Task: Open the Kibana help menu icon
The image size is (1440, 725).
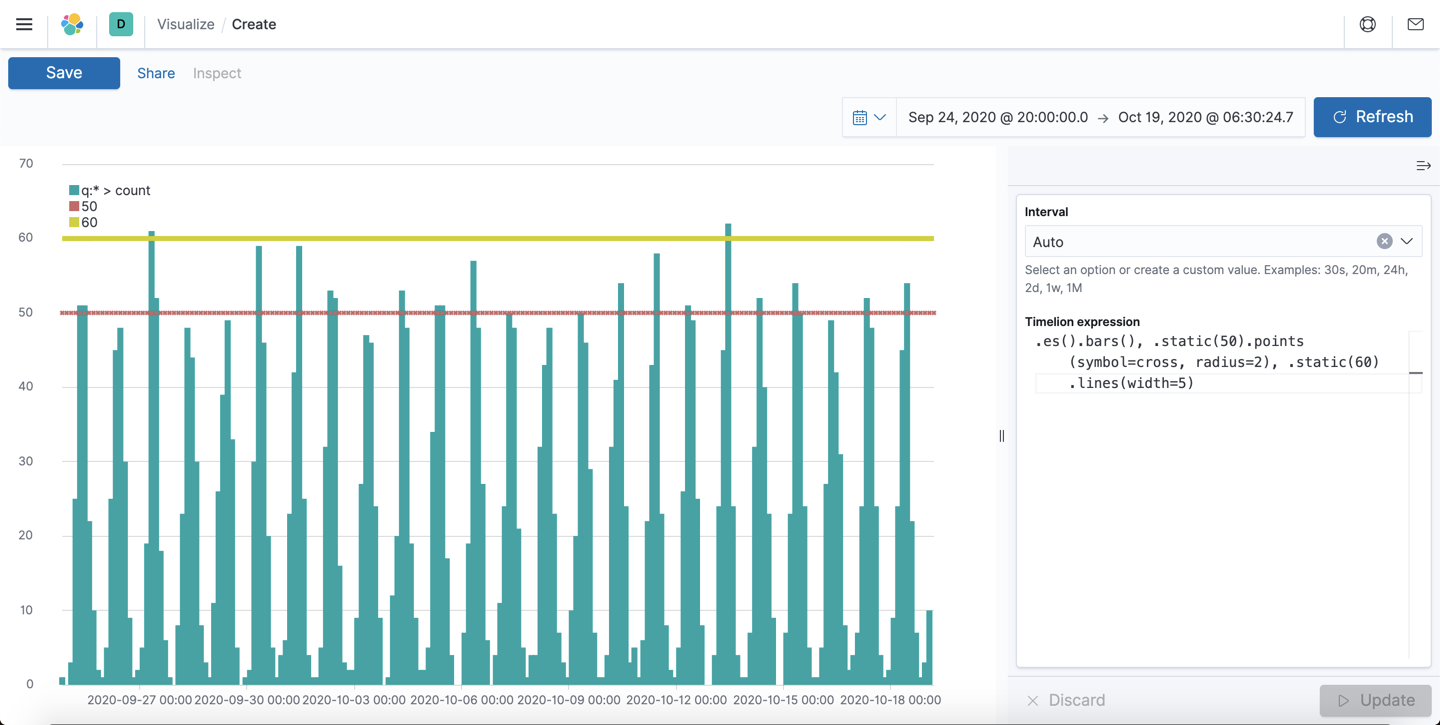Action: click(1367, 24)
